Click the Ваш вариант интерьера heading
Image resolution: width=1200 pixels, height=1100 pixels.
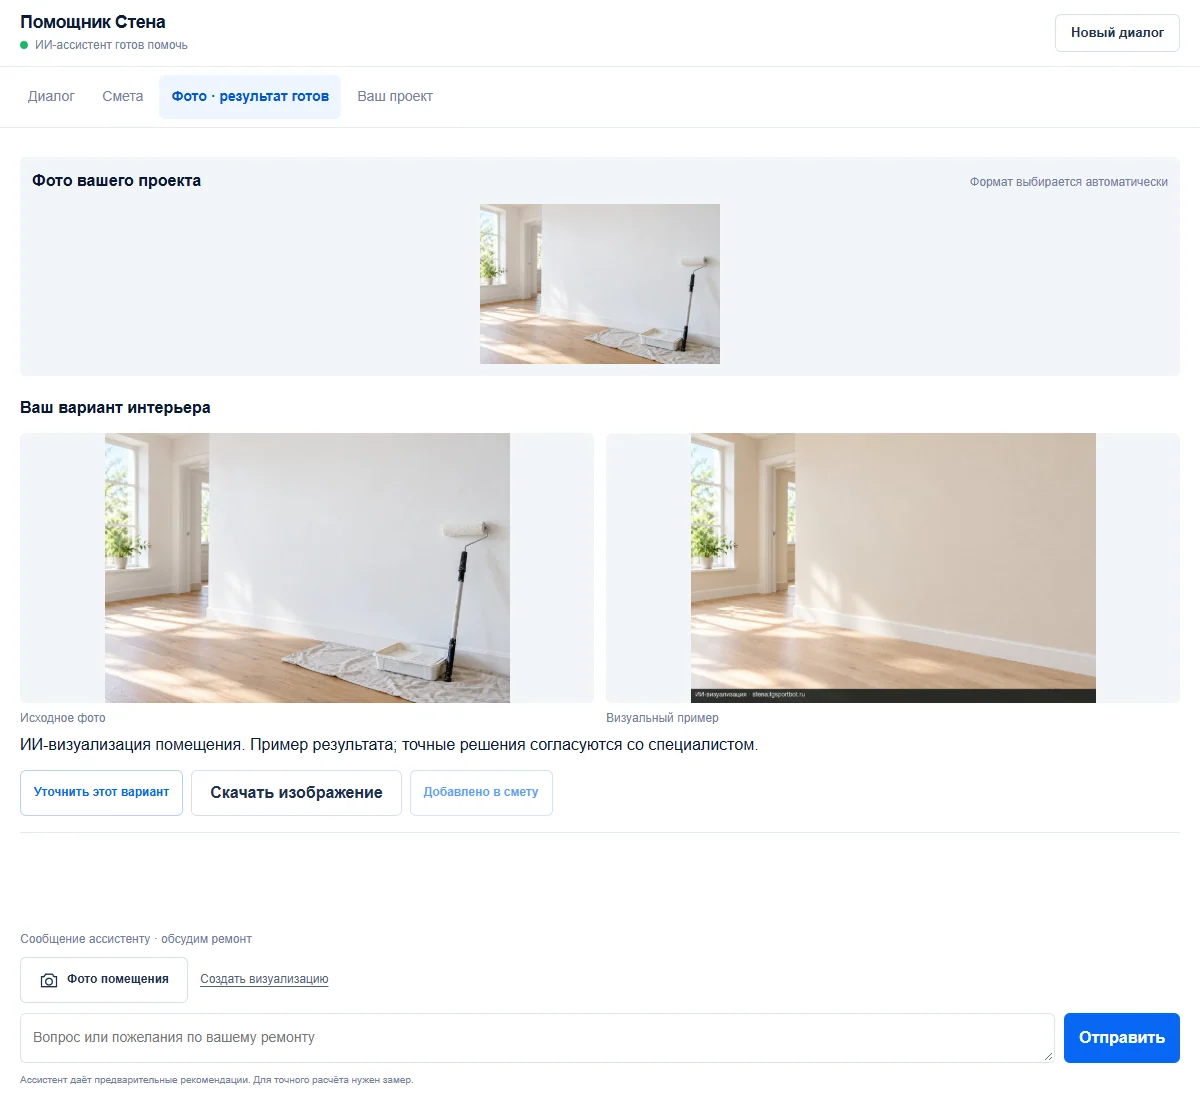115,408
